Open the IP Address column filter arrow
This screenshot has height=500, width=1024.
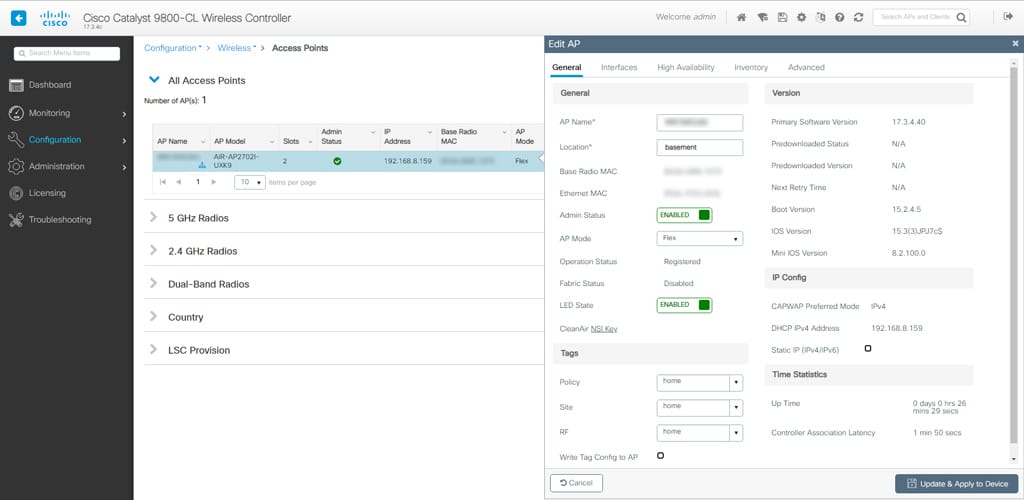tap(428, 132)
